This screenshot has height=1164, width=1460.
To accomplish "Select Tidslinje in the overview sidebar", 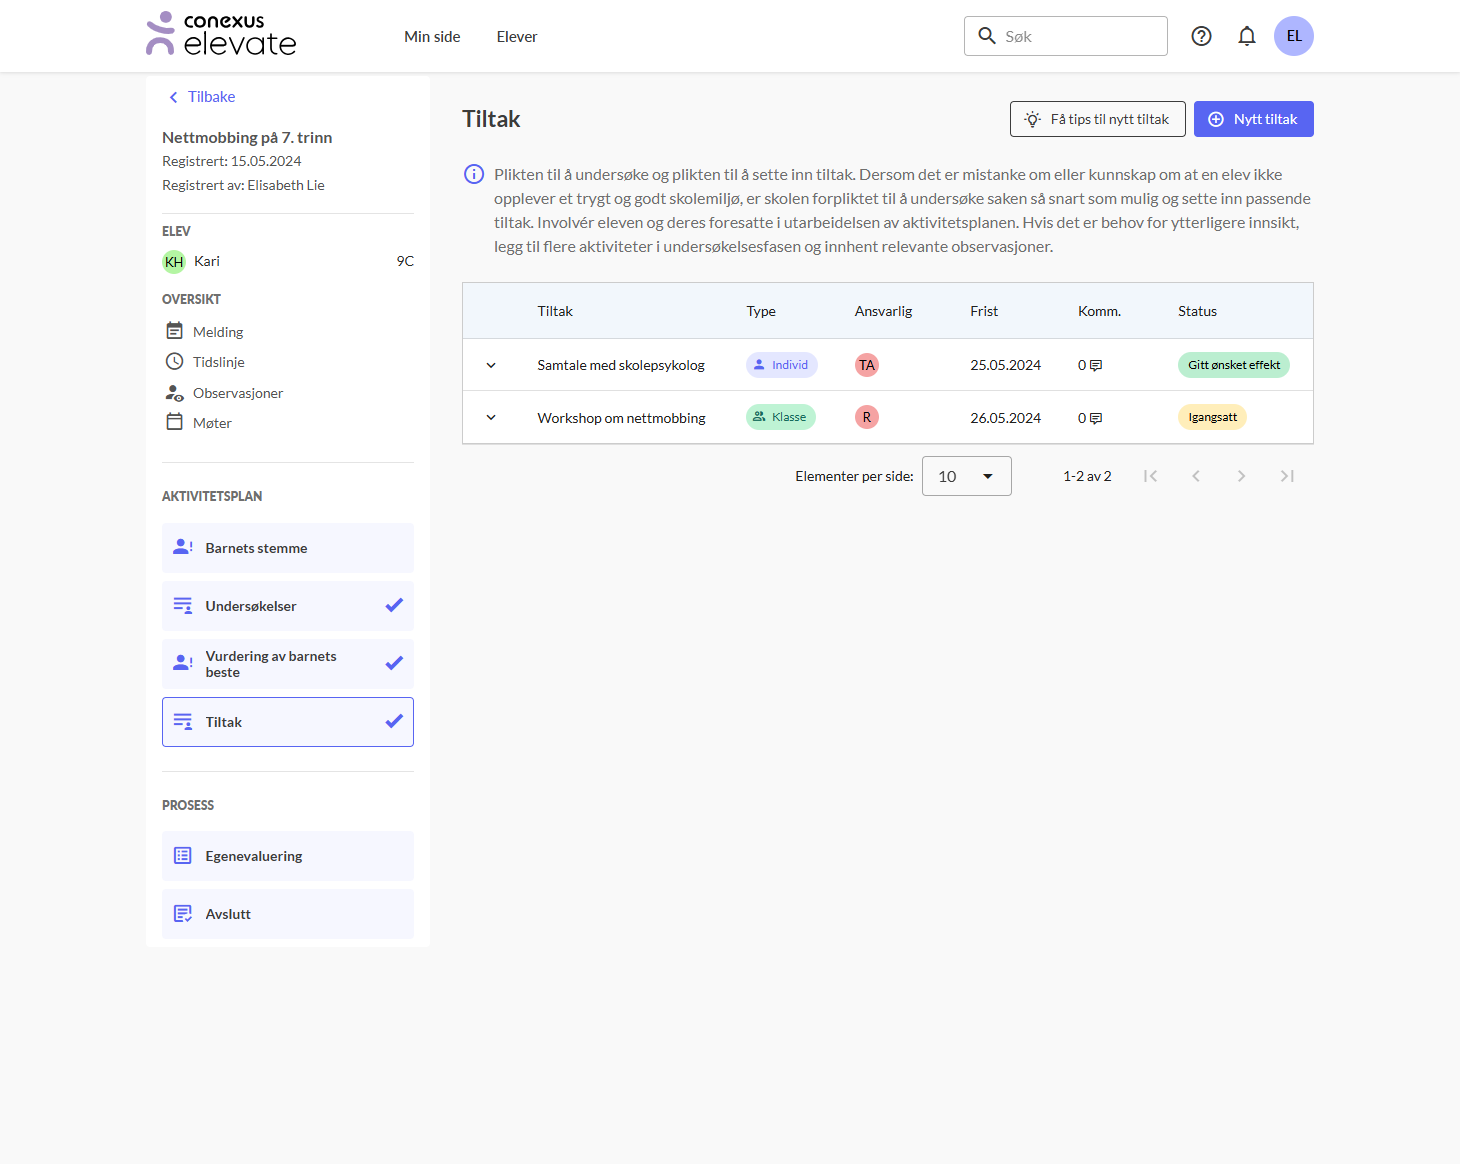I will coord(218,362).
